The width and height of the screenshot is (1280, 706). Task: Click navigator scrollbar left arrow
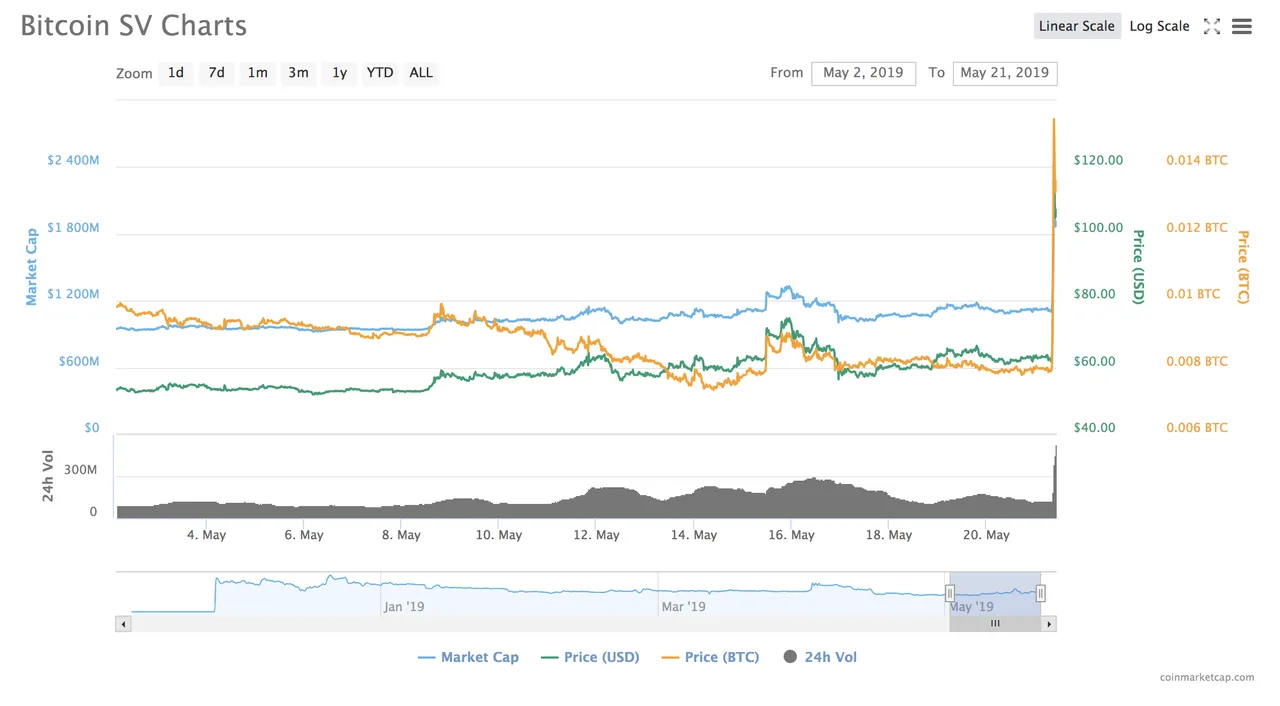tap(123, 624)
